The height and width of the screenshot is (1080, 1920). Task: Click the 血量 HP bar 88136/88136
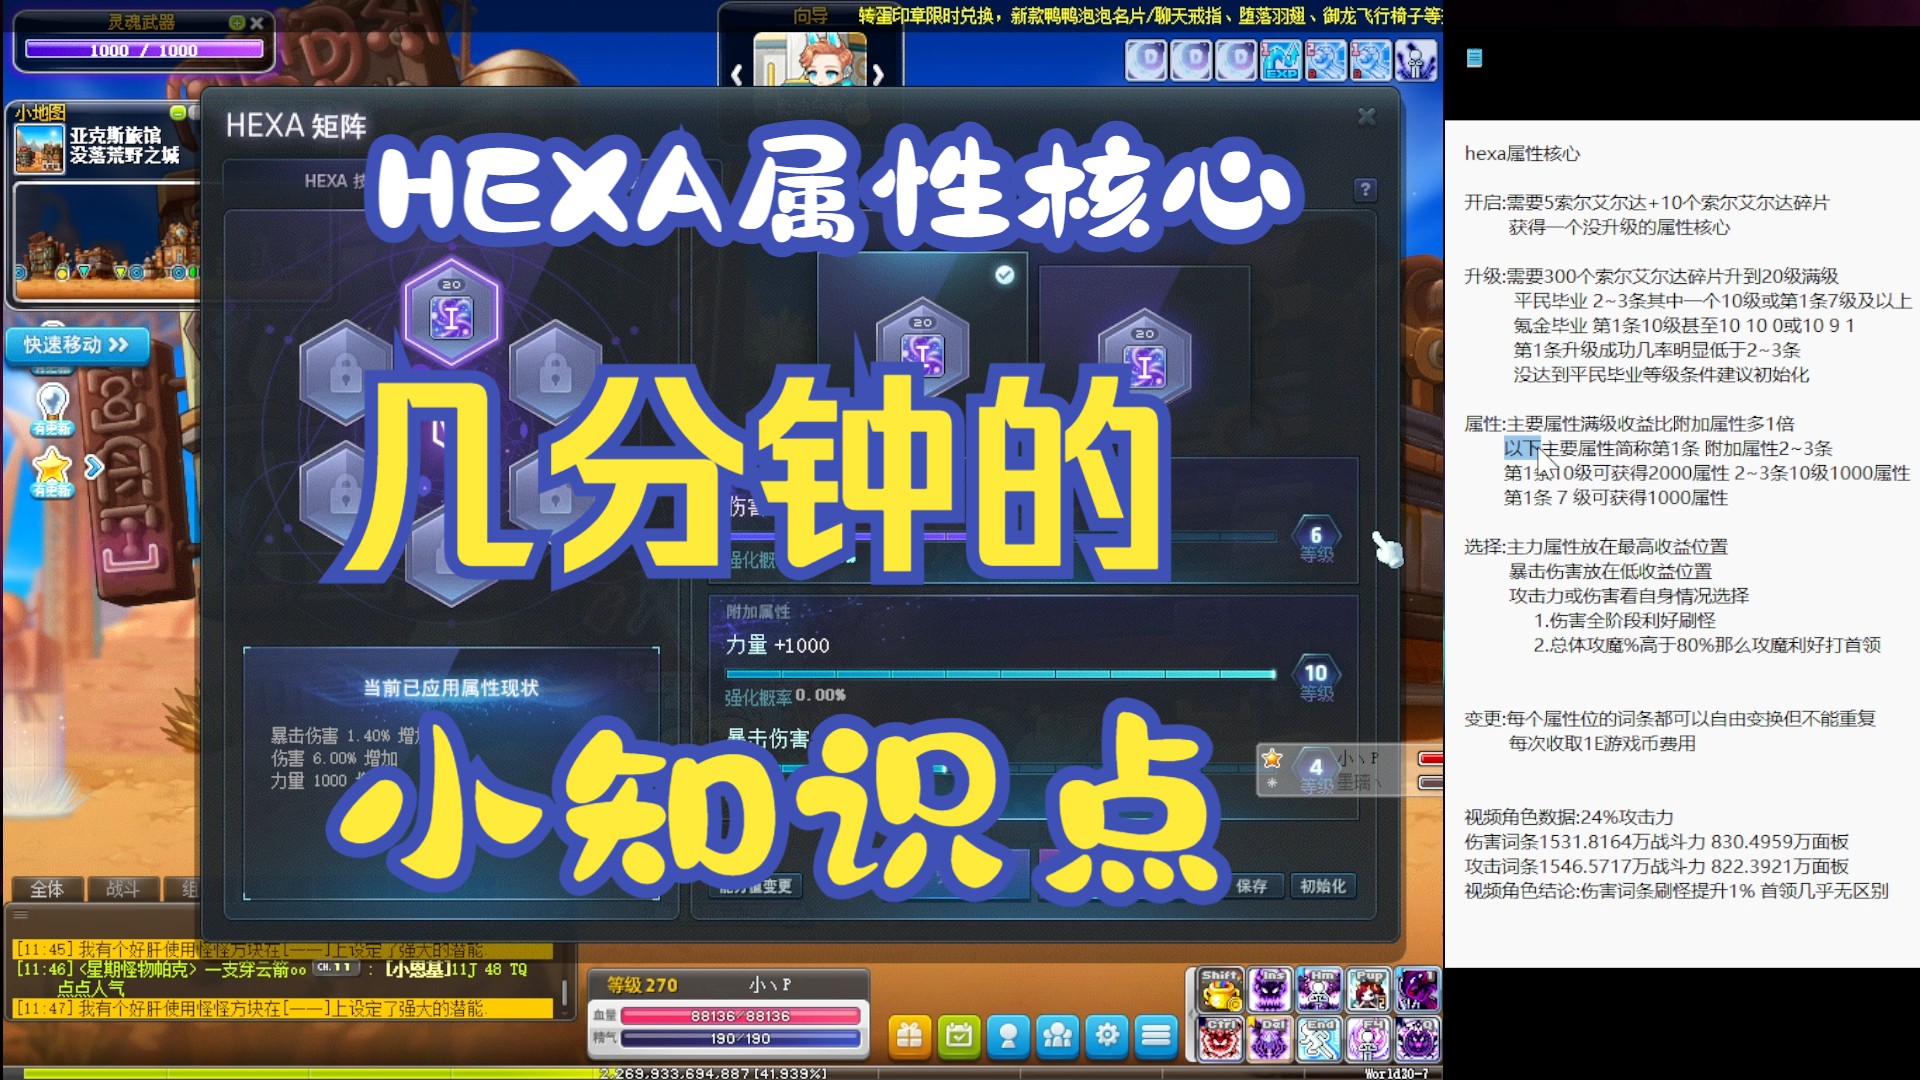point(740,1016)
